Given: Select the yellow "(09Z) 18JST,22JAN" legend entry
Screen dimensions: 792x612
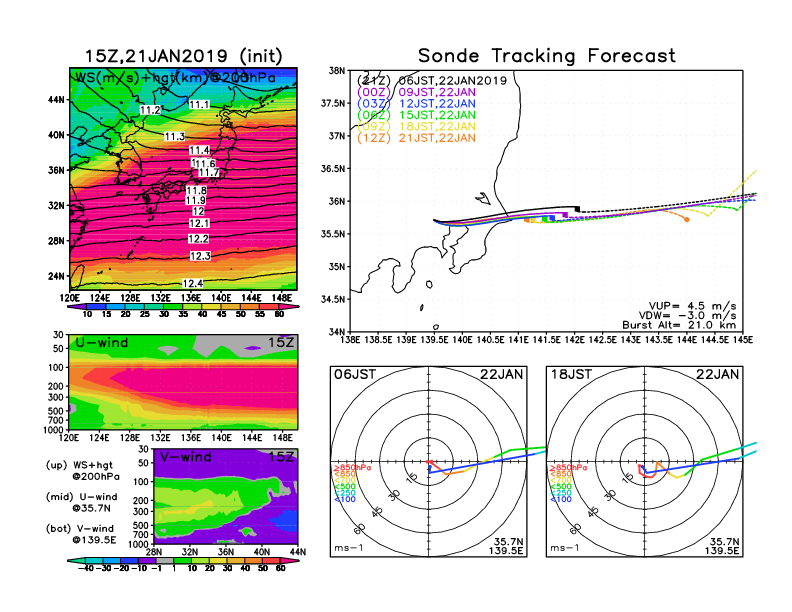Looking at the screenshot, I should [416, 126].
